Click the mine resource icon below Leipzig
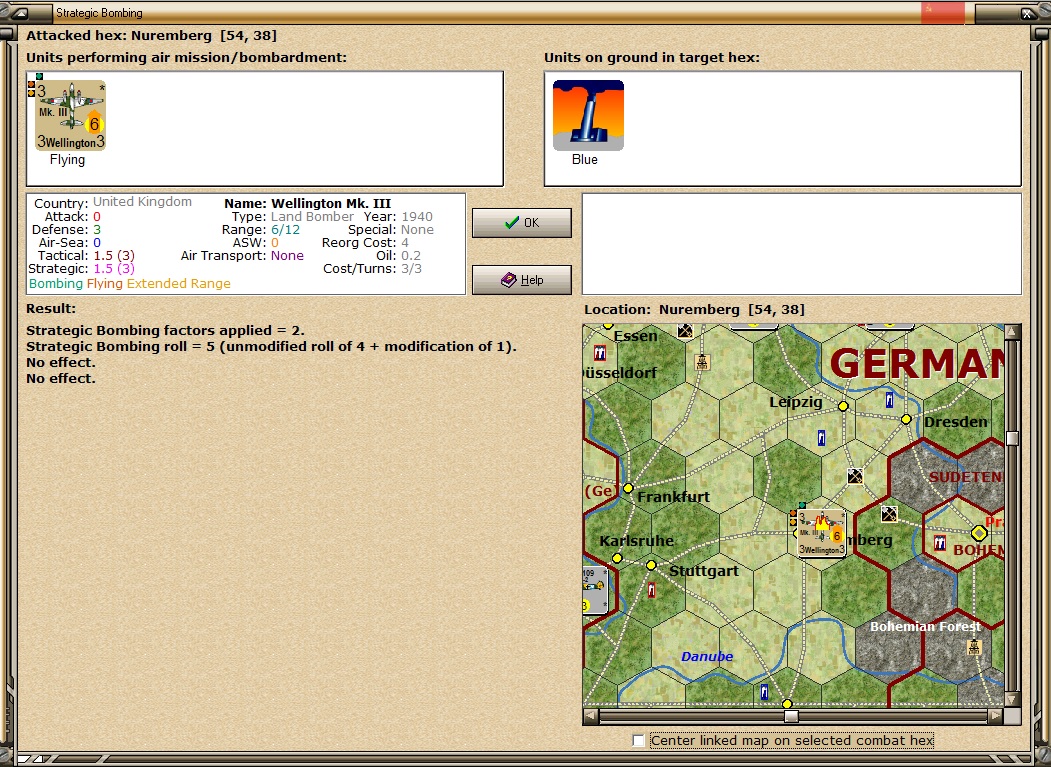The width and height of the screenshot is (1051, 767). pyautogui.click(x=855, y=476)
